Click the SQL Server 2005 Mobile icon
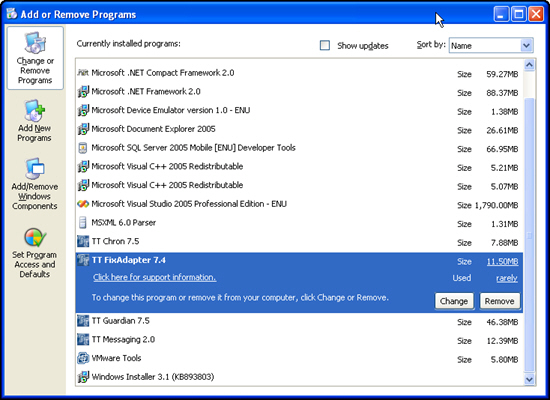Screen dimensions: 550x400 coord(83,148)
